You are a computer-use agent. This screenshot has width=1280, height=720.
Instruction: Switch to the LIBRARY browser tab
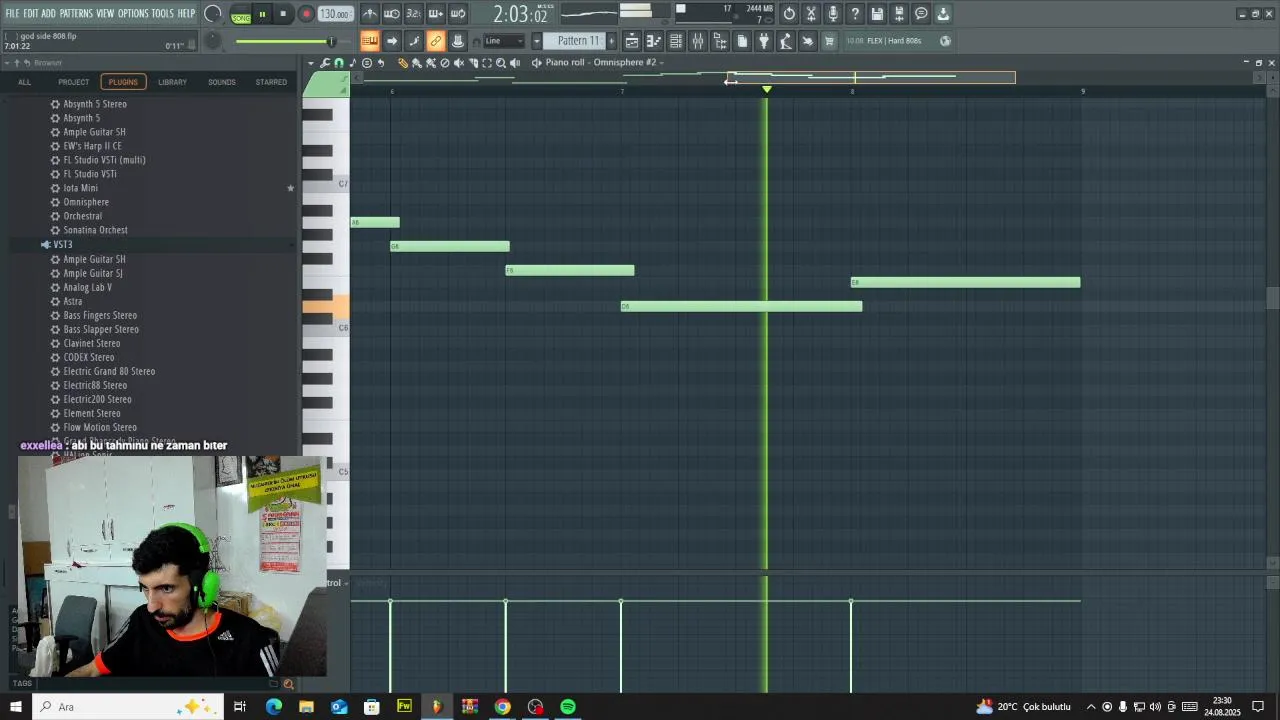coord(172,82)
